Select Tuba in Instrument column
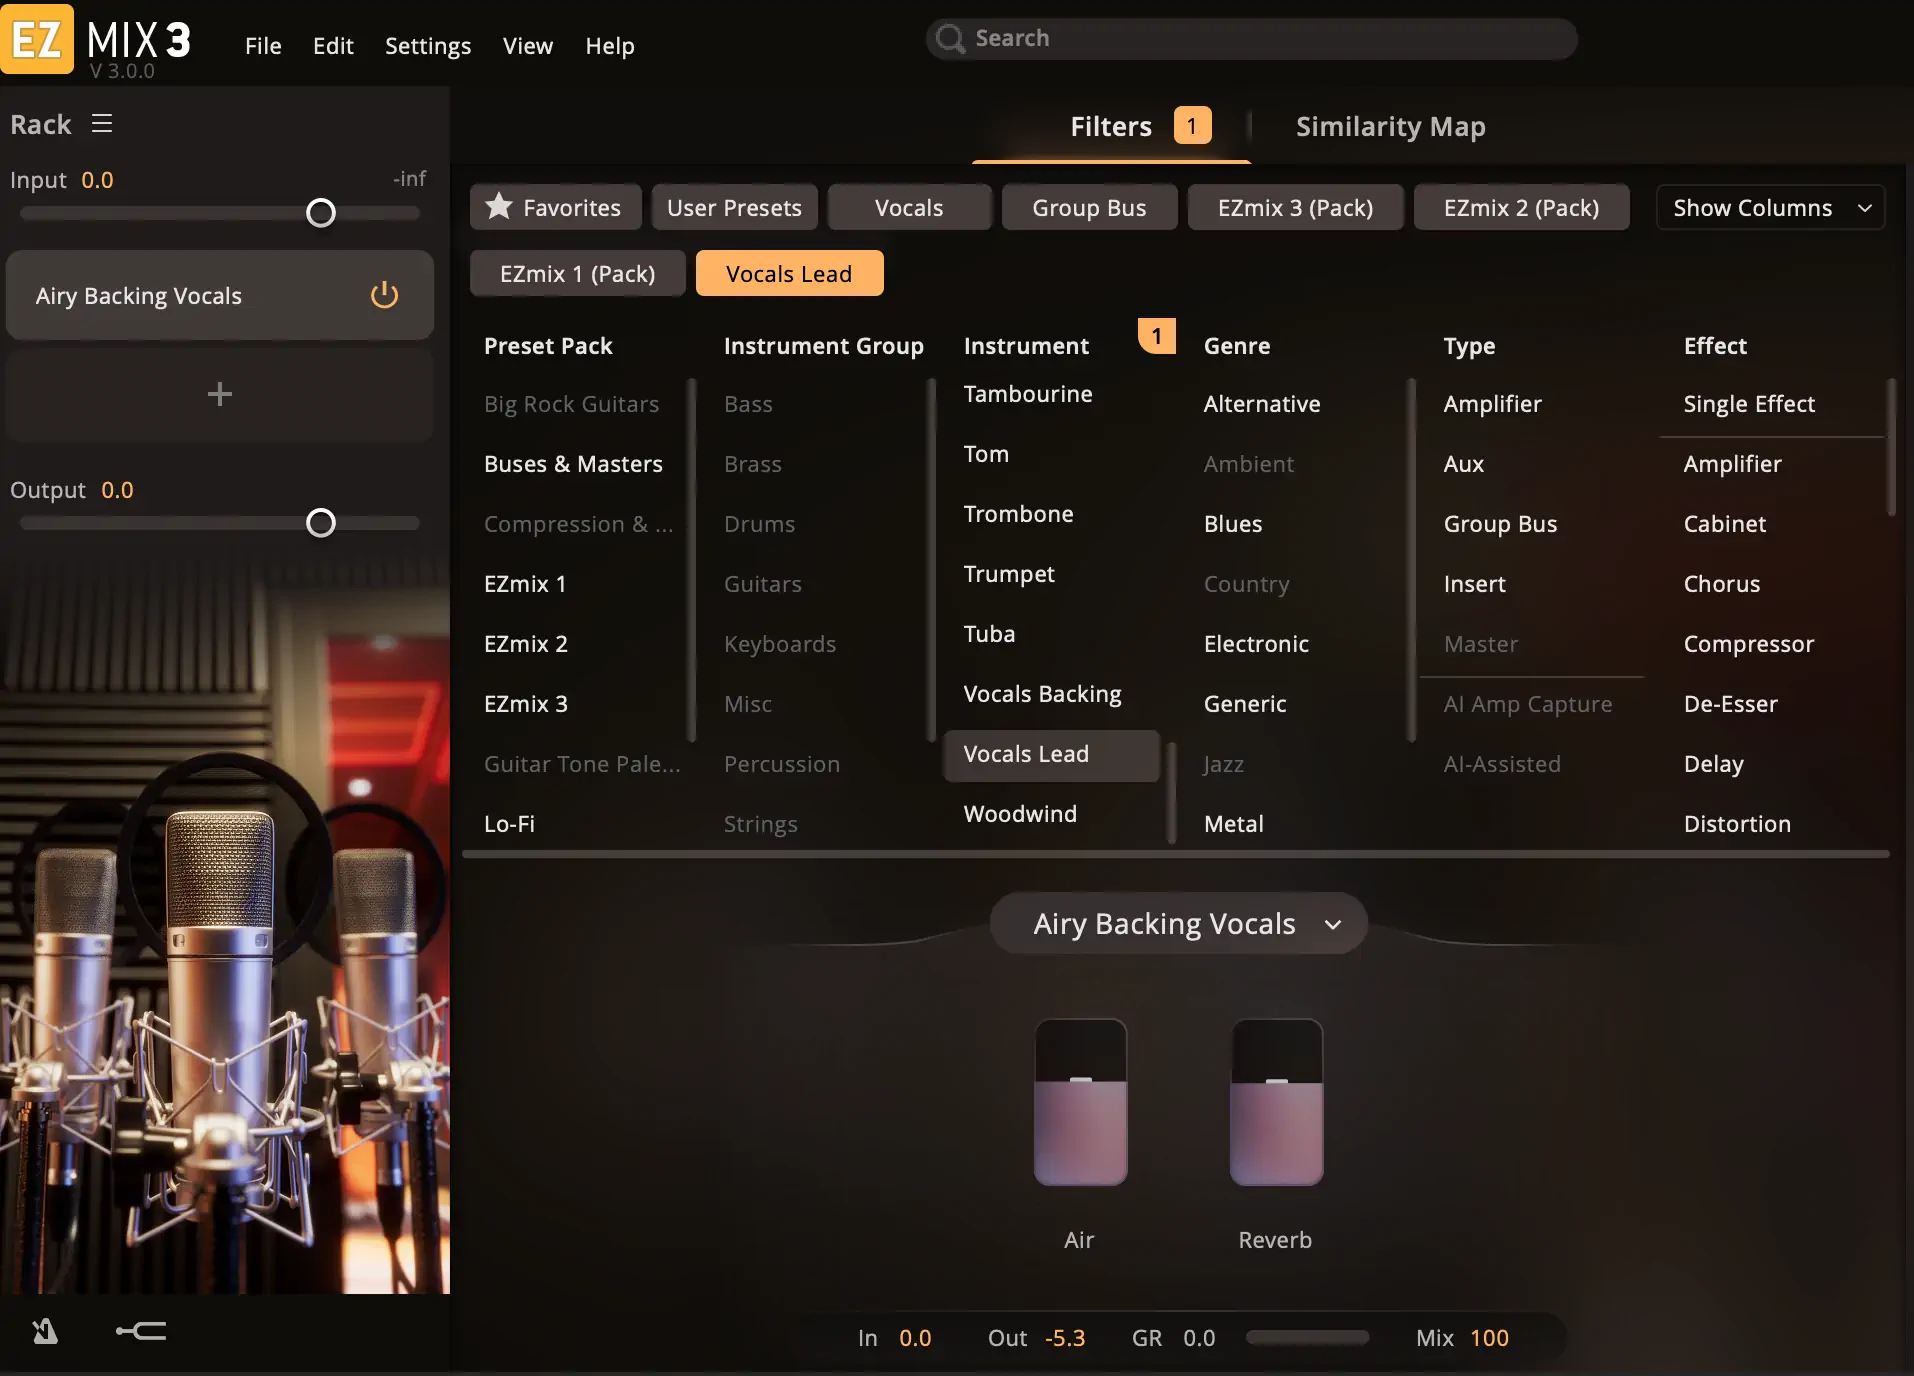This screenshot has width=1914, height=1376. click(989, 634)
